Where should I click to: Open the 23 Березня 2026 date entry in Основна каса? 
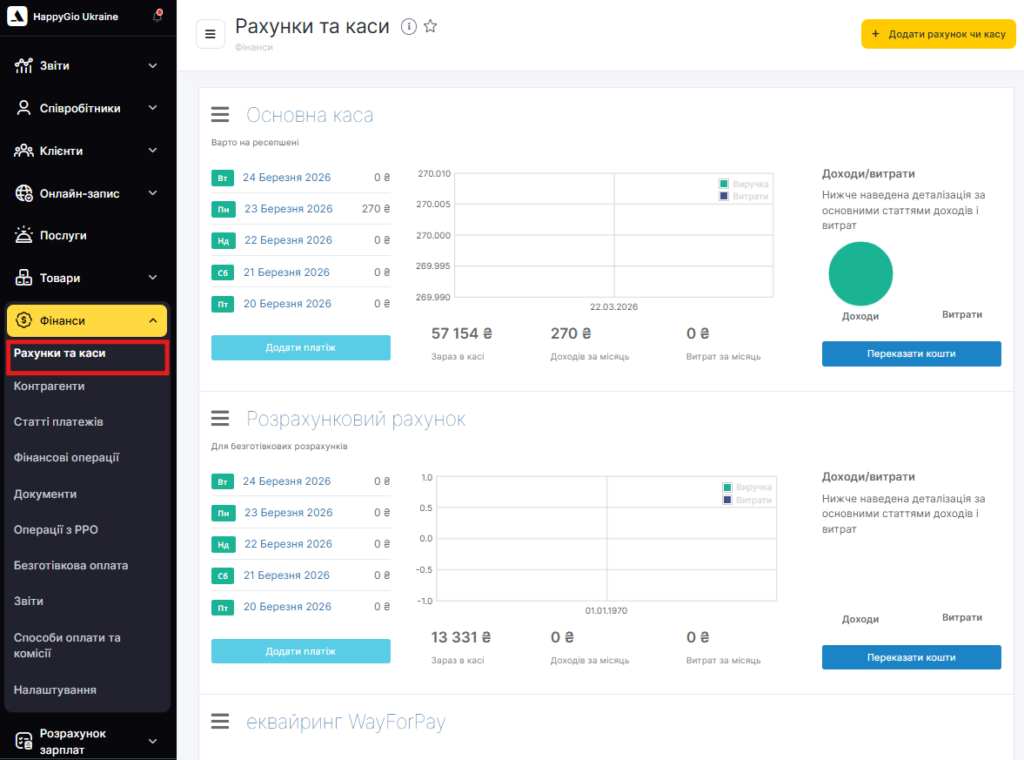tap(287, 209)
